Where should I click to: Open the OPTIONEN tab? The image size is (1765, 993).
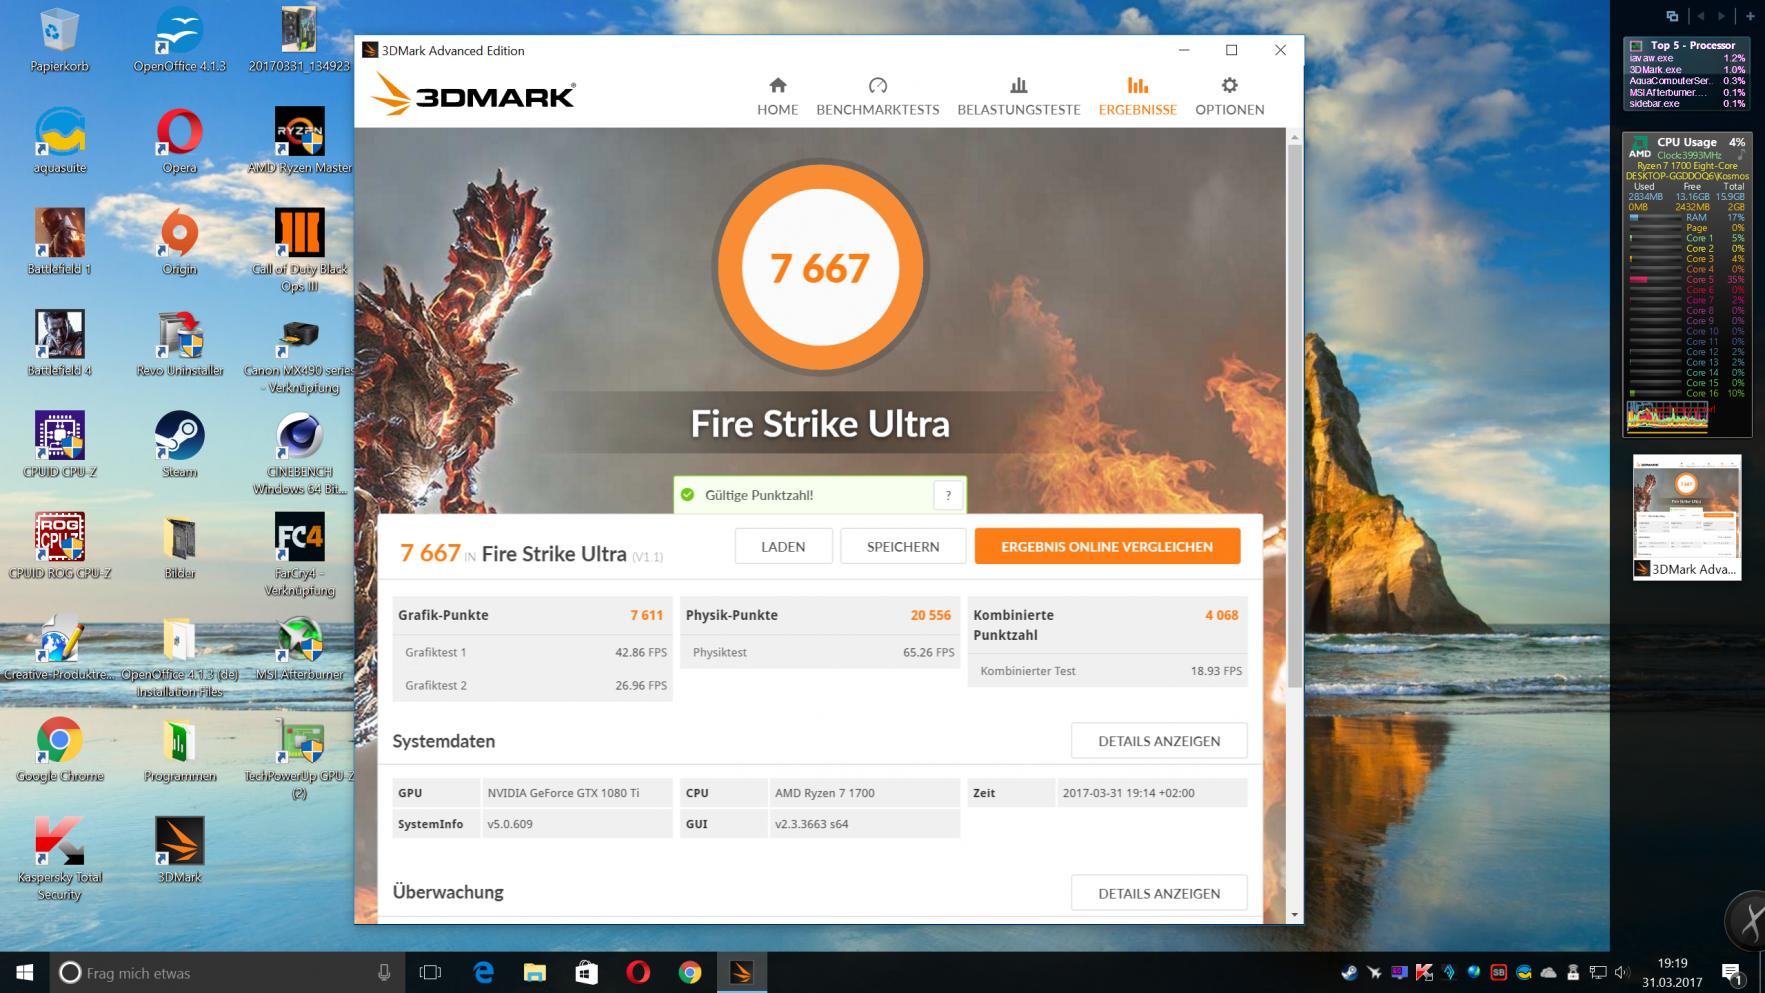(x=1229, y=96)
